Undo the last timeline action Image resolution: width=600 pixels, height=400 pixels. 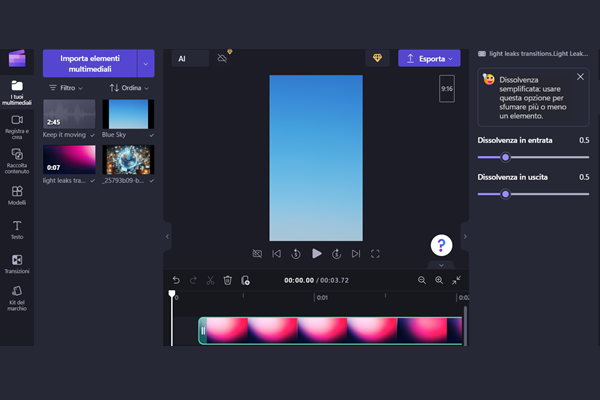[x=176, y=281]
